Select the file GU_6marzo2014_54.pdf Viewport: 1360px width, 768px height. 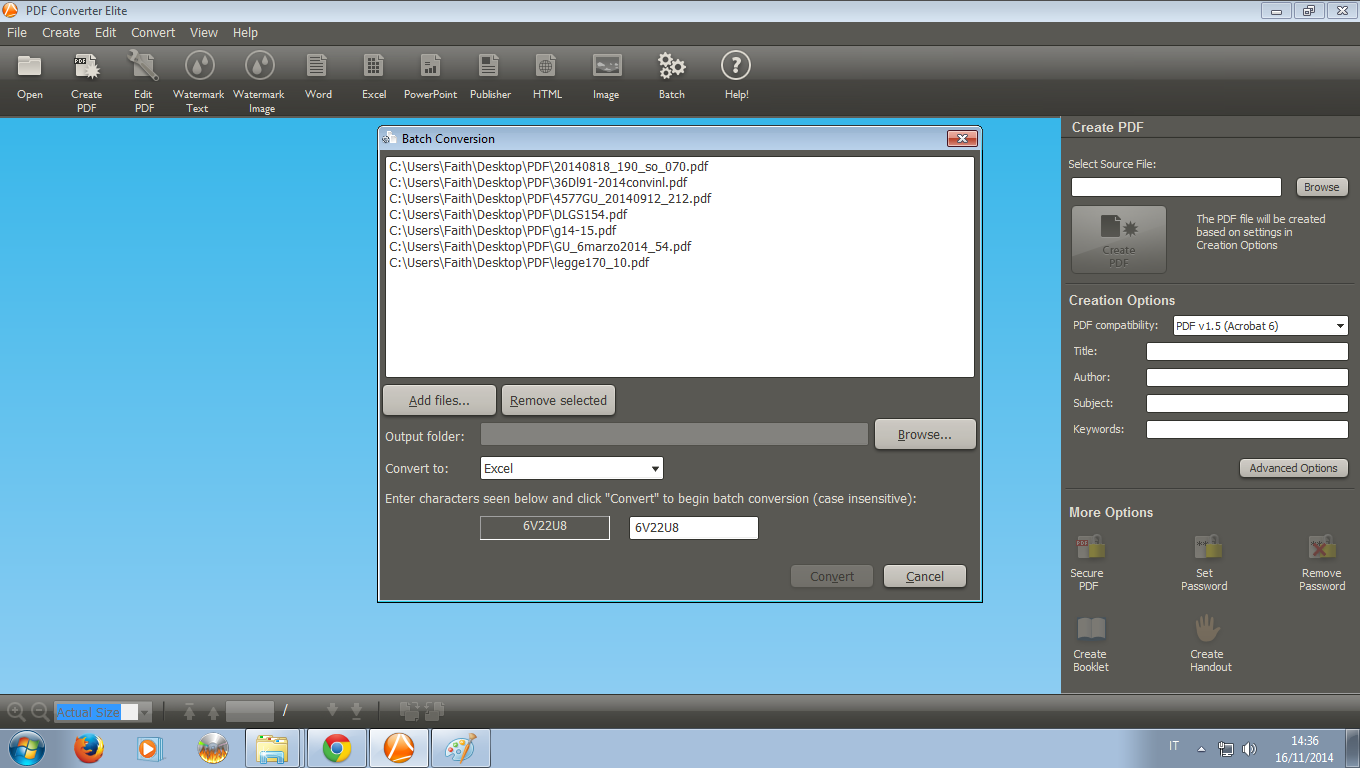tap(540, 247)
